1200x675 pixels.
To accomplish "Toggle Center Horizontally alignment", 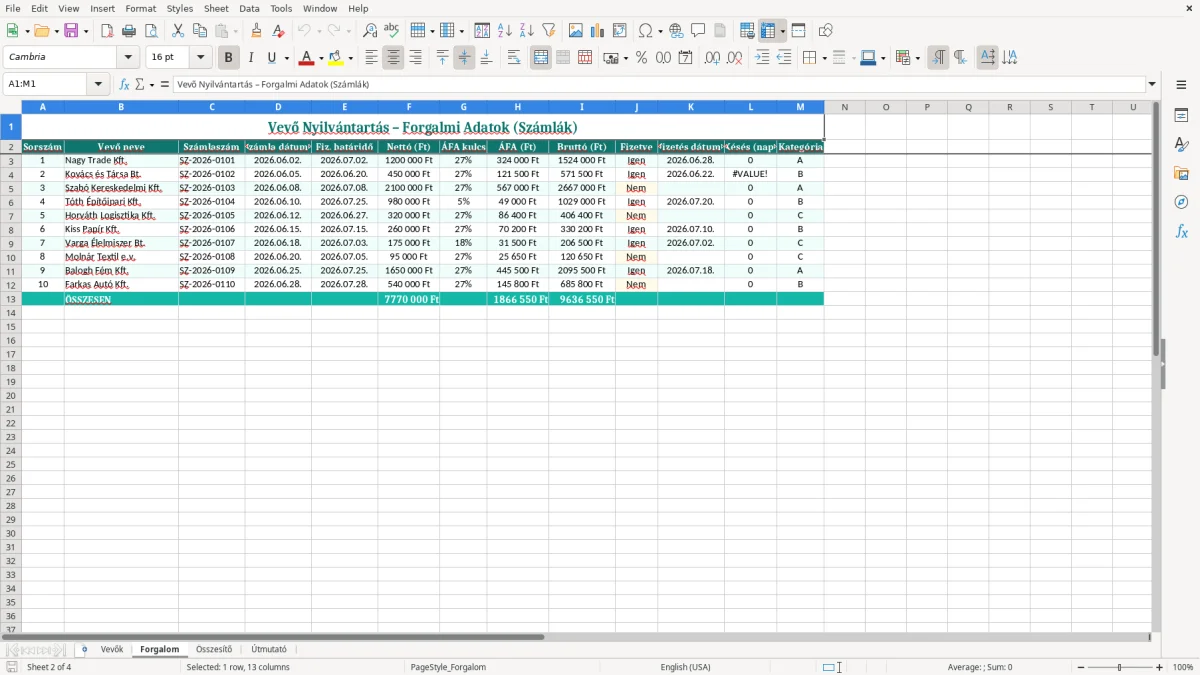I will [393, 58].
